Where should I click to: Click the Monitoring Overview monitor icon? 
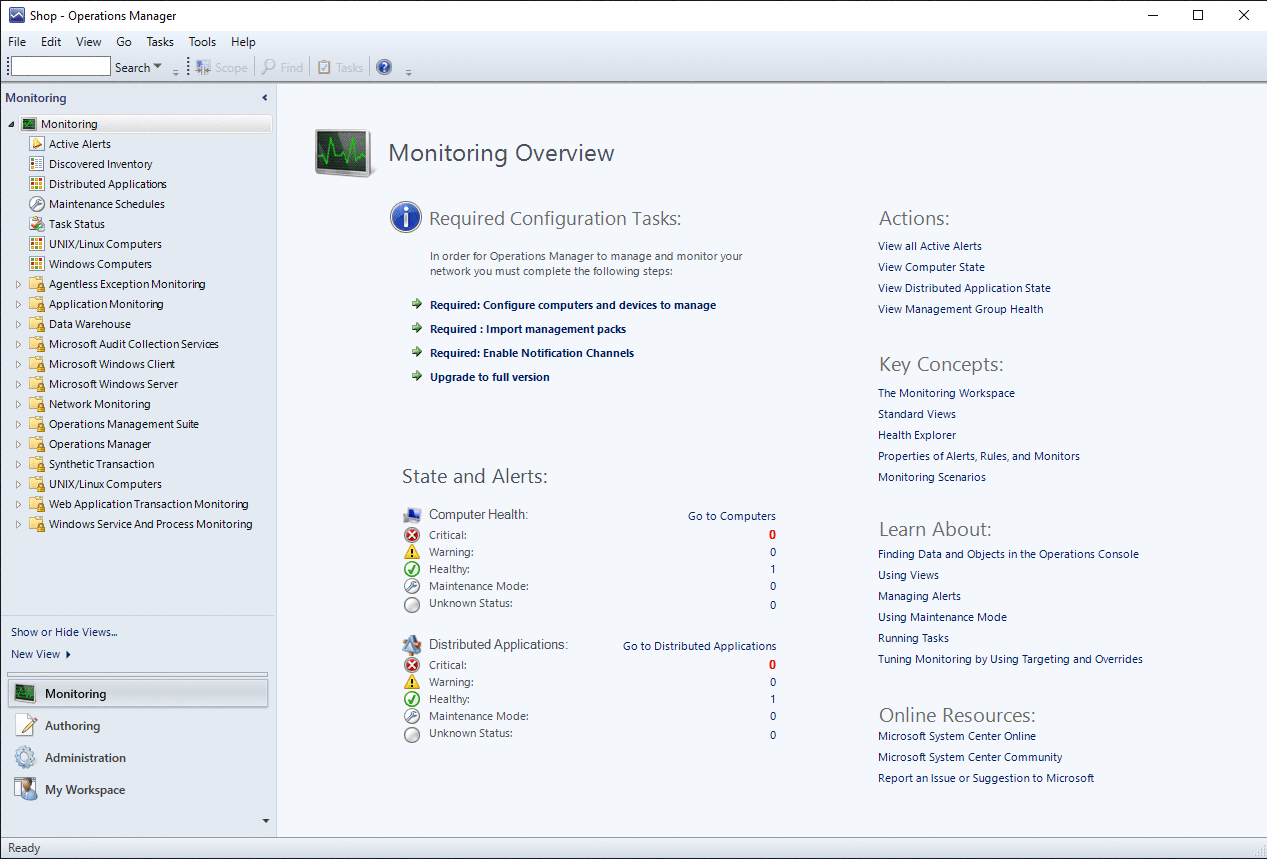coord(345,153)
